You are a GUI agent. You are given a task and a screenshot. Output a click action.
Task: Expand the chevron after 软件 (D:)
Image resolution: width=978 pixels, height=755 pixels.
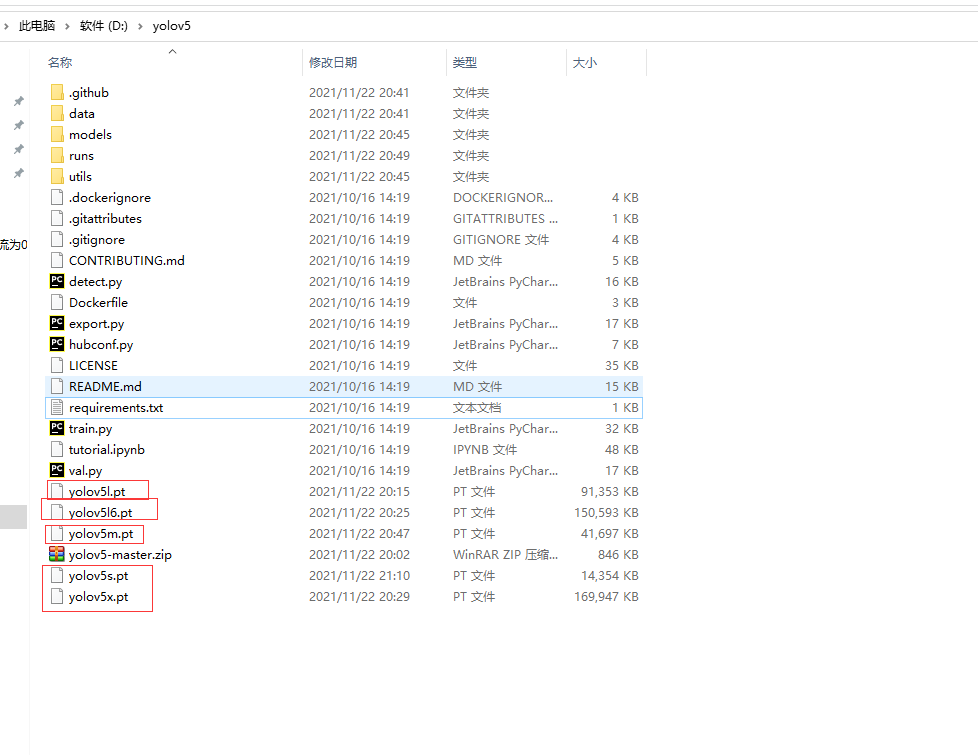[x=140, y=26]
